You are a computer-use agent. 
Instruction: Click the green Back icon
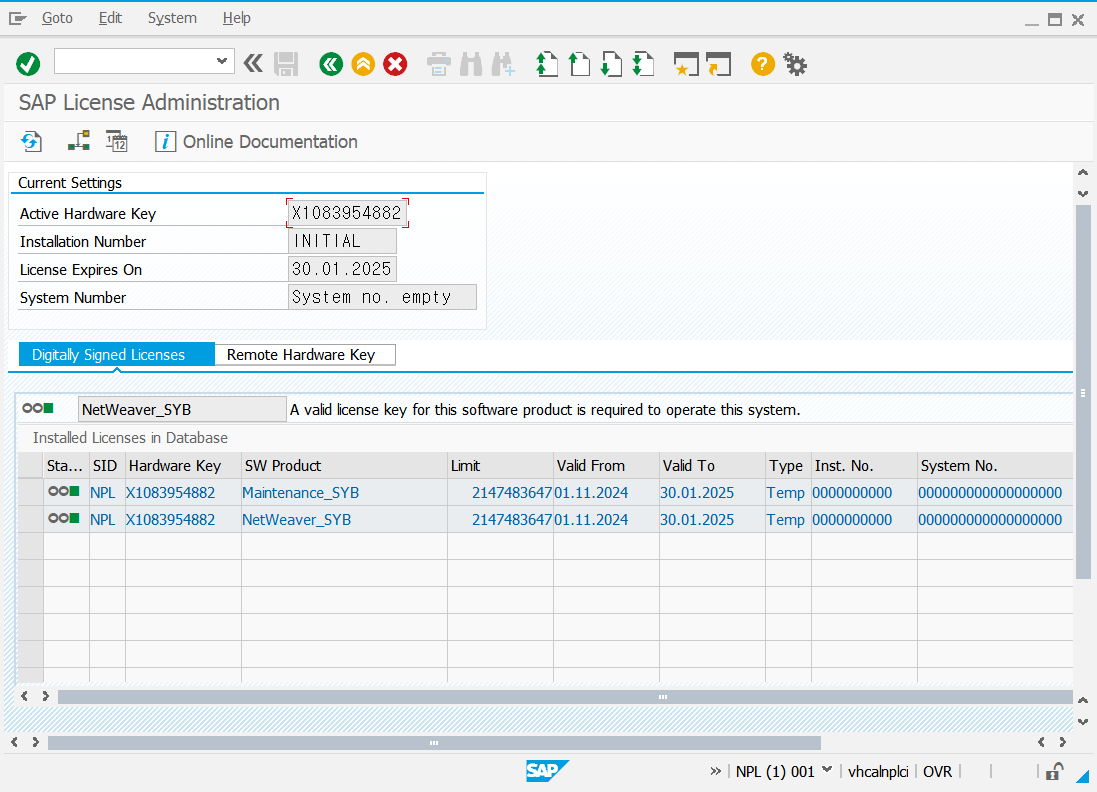[331, 64]
